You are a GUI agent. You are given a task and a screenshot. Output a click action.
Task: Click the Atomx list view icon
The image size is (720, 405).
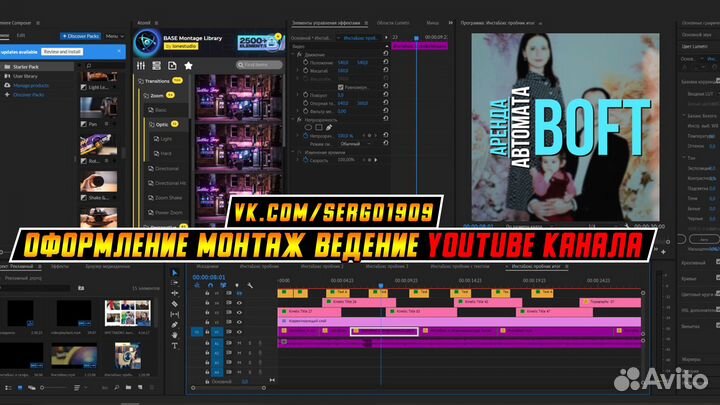[157, 65]
